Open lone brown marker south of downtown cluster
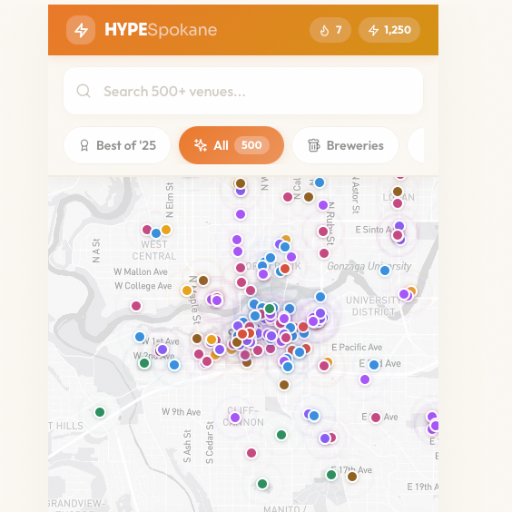Screen dimensions: 512x512 pyautogui.click(x=284, y=385)
